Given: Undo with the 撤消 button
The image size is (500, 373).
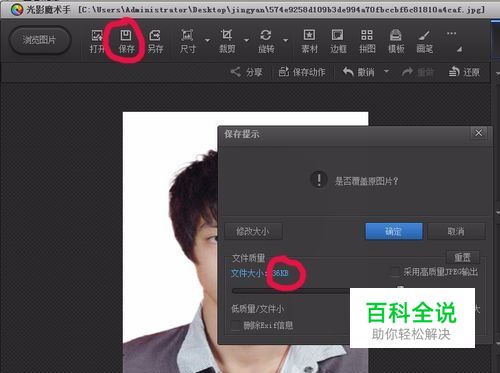Looking at the screenshot, I should coord(359,72).
